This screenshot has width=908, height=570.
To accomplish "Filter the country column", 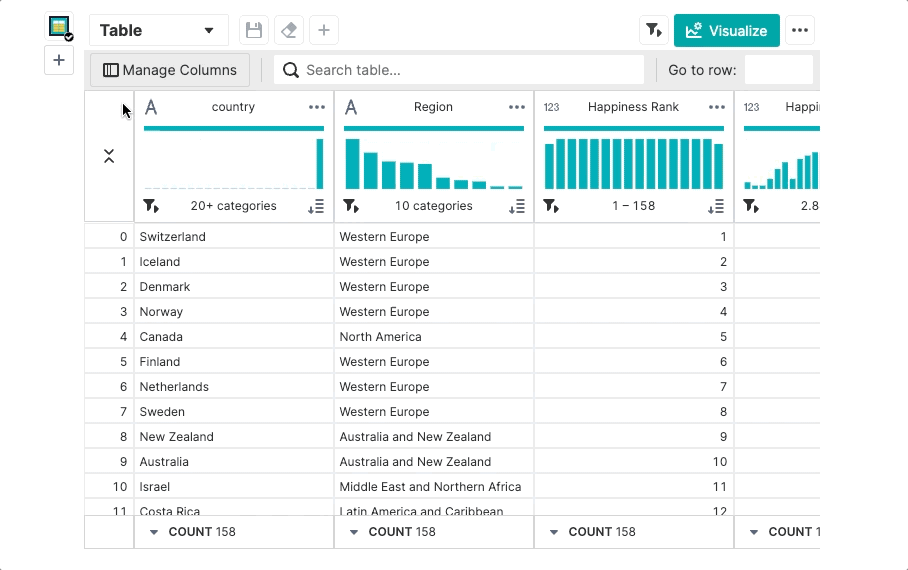I will [151, 206].
